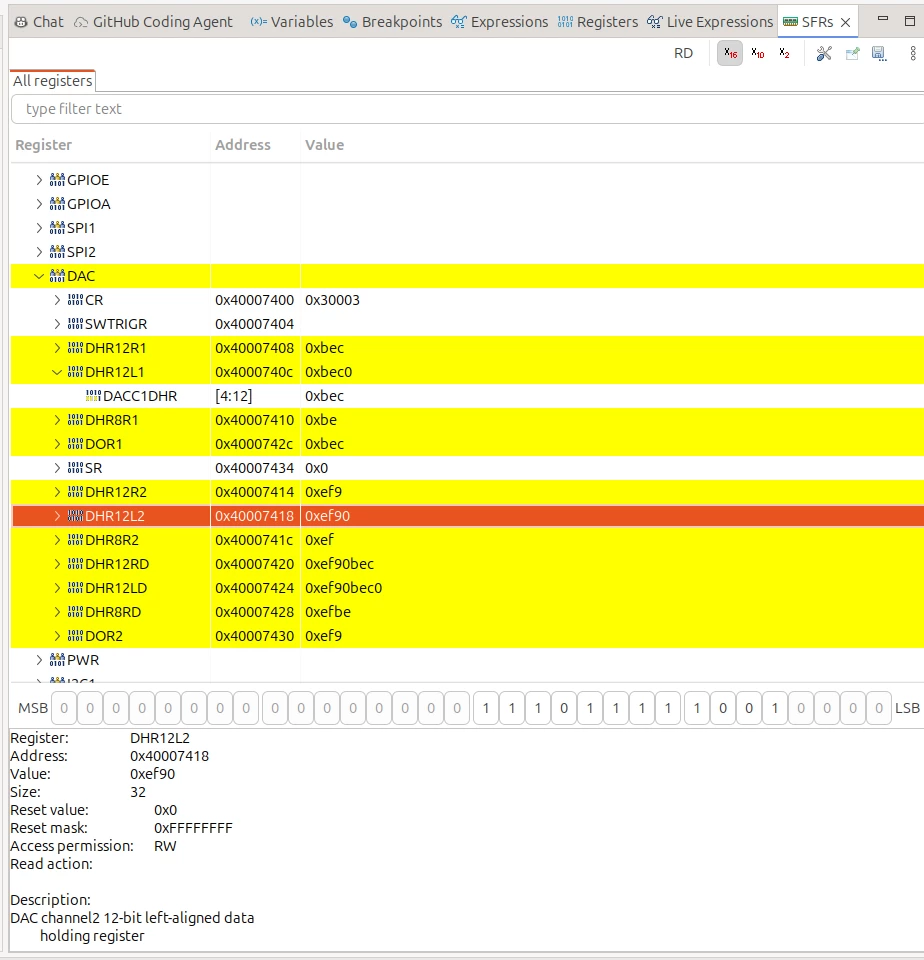This screenshot has width=924, height=960.
Task: Close the SFRs tab
Action: click(846, 22)
